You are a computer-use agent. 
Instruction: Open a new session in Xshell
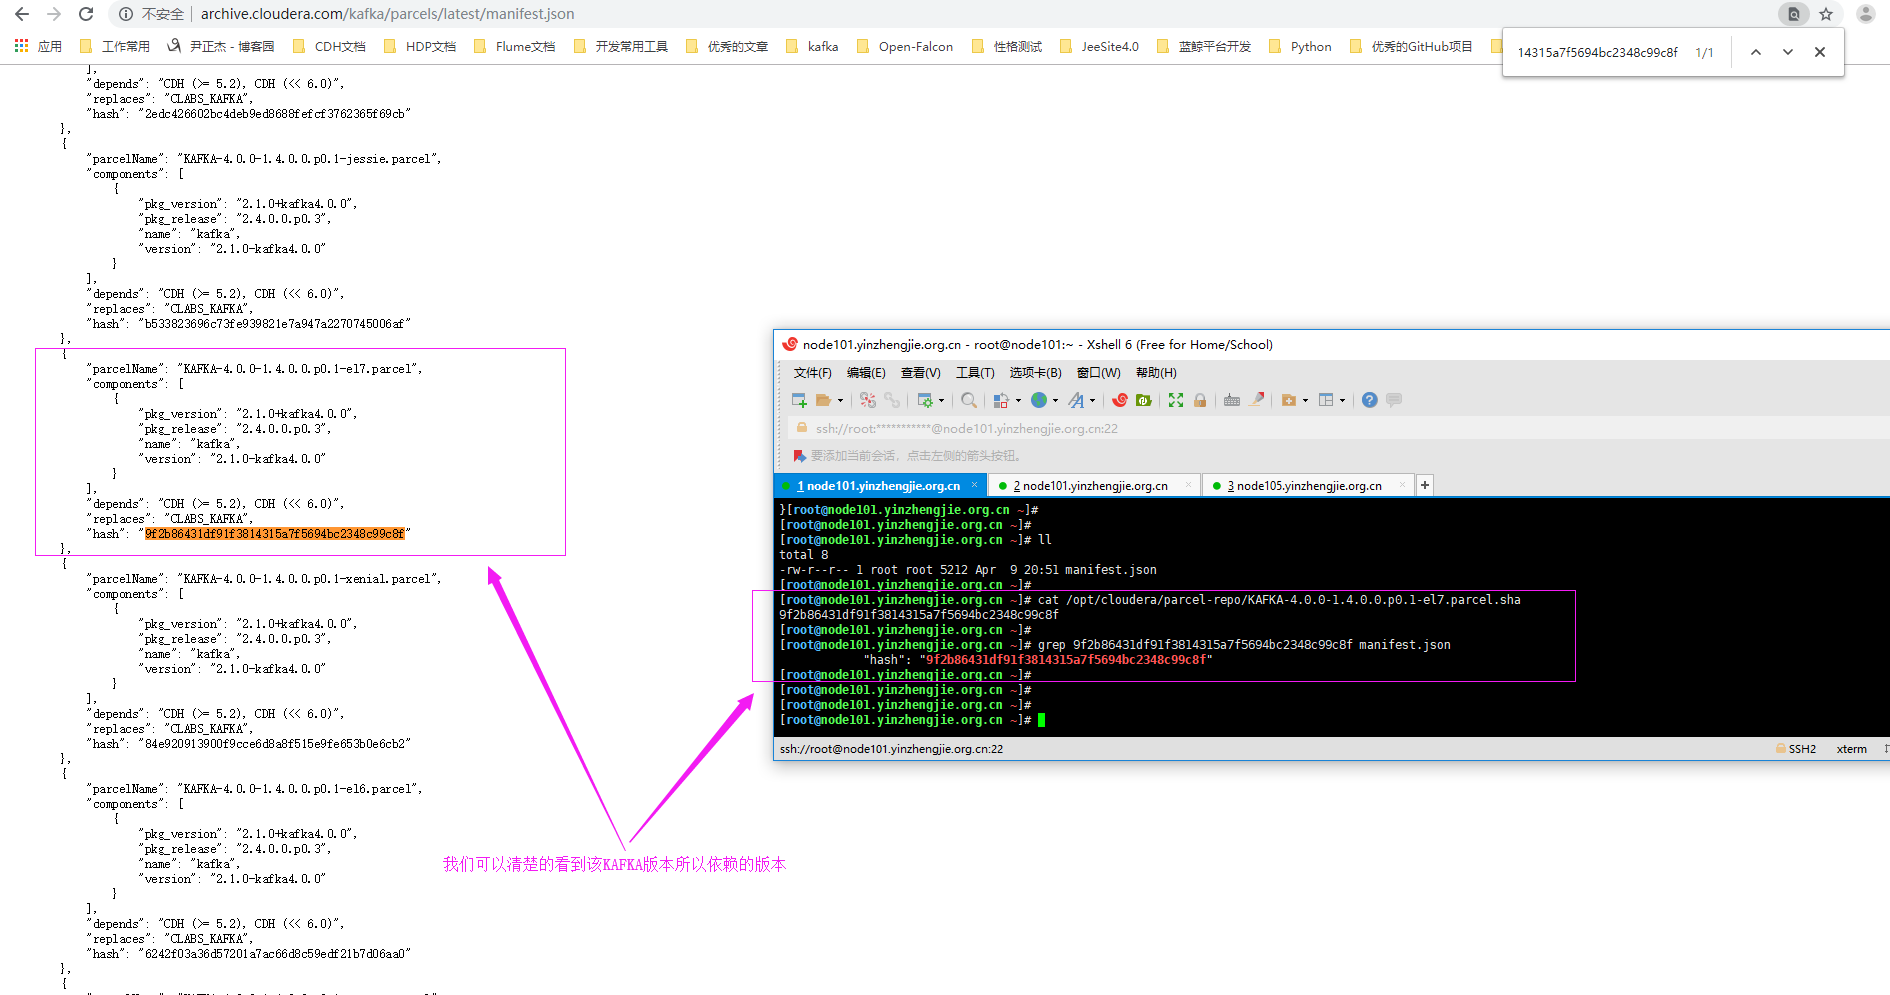point(799,399)
